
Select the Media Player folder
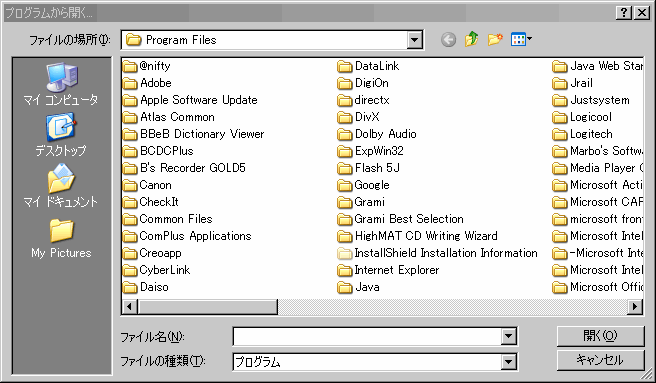(x=597, y=168)
